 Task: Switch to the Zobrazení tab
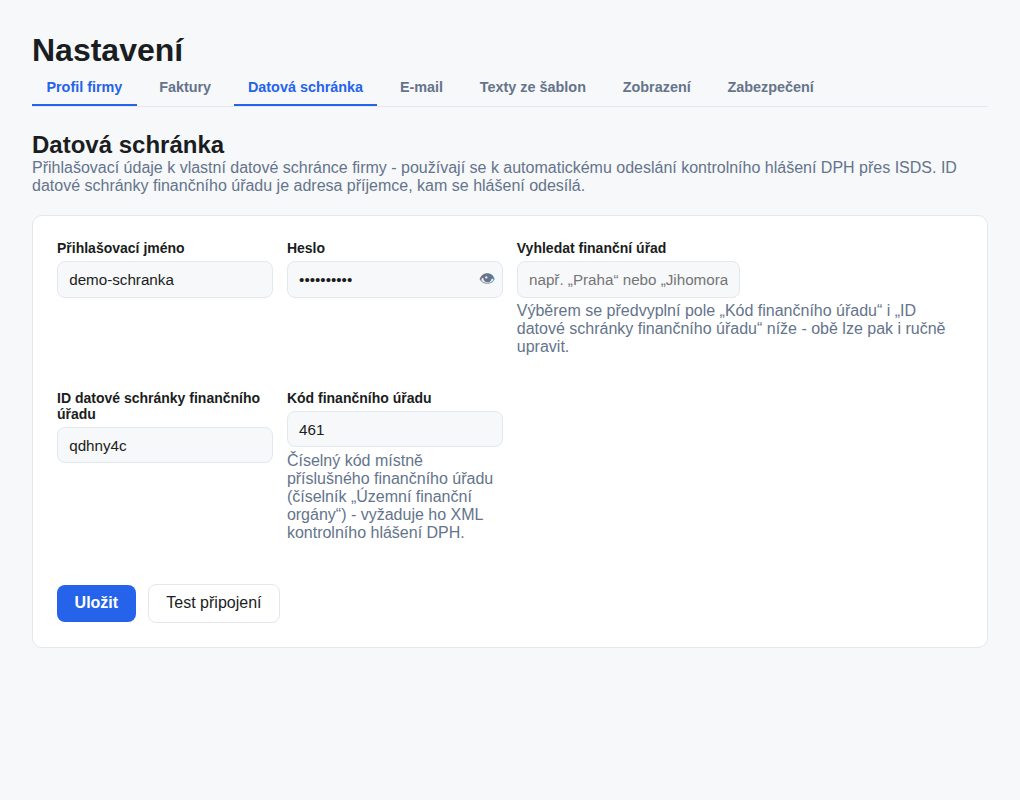point(656,87)
